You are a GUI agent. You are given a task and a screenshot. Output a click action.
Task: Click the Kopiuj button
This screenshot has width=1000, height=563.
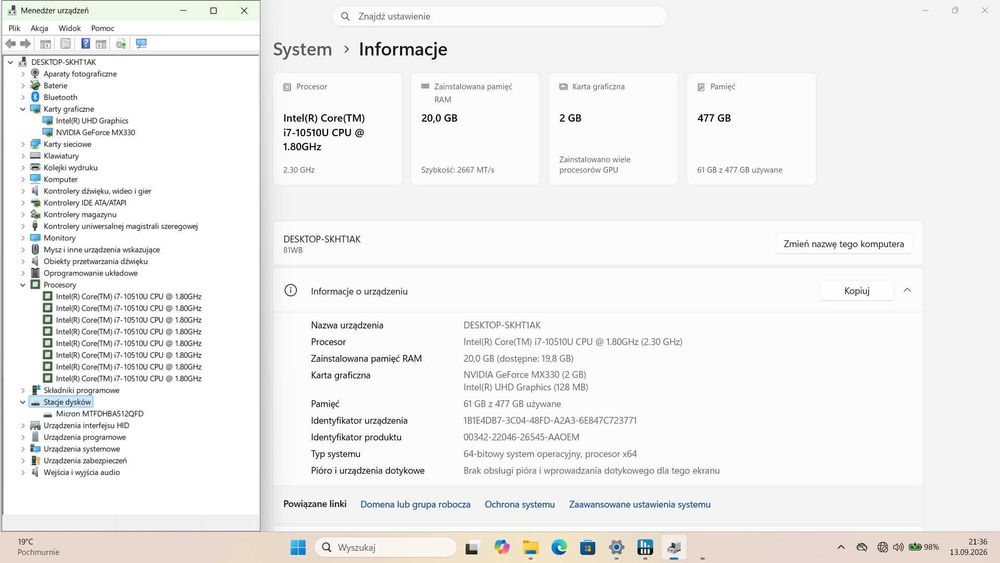click(857, 291)
